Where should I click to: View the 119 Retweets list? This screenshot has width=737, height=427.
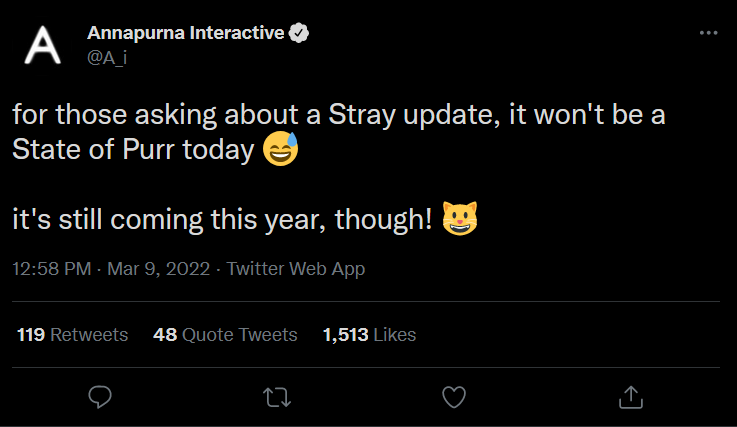(x=73, y=335)
